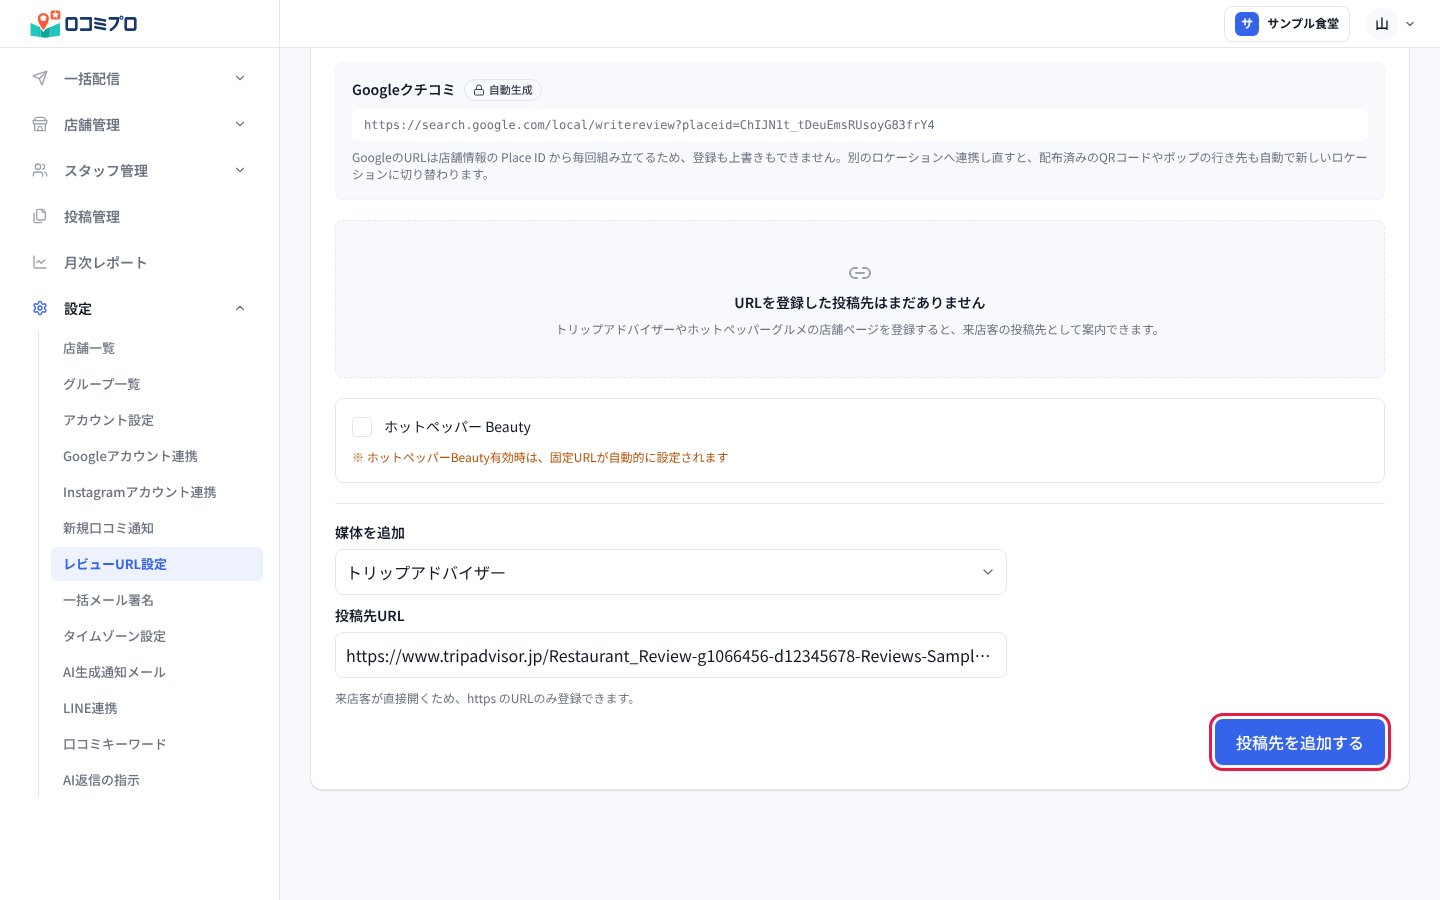Enable the ホットペッパー Beauty checkbox

tap(362, 427)
